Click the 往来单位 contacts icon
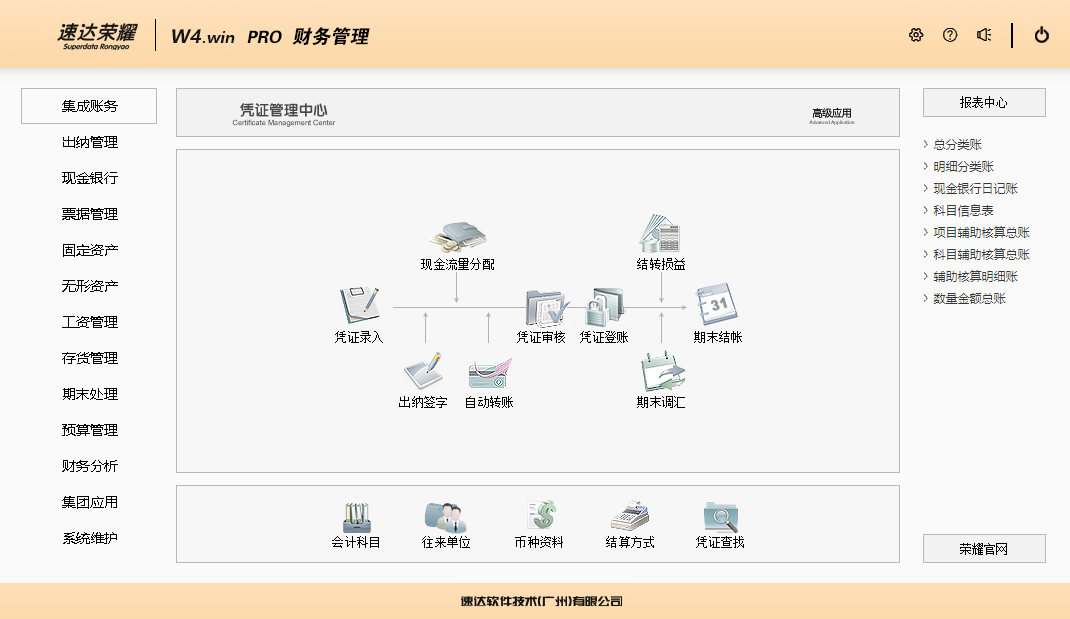This screenshot has height=619, width=1070. tap(445, 517)
